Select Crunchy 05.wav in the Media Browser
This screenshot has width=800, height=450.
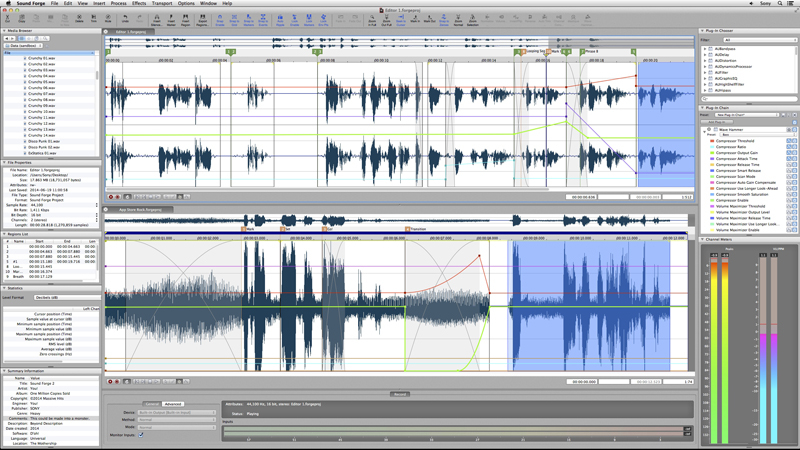point(41,82)
